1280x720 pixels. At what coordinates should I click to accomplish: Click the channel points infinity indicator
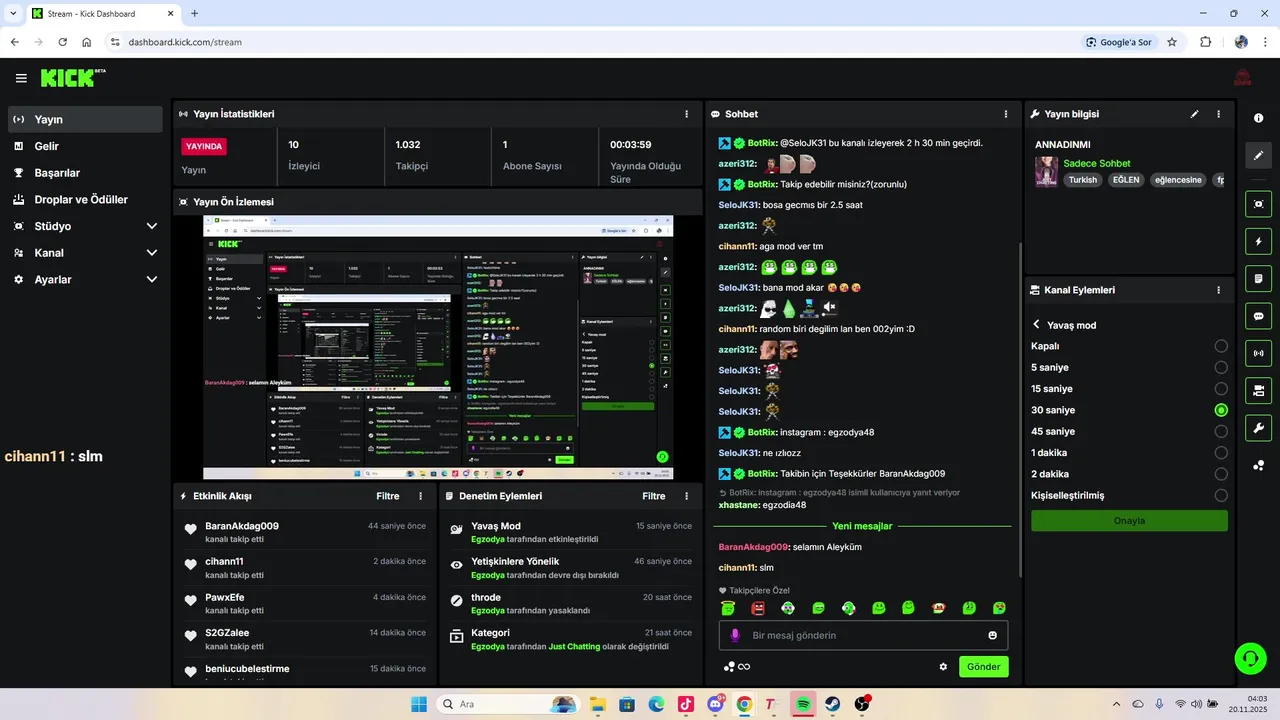click(738, 667)
